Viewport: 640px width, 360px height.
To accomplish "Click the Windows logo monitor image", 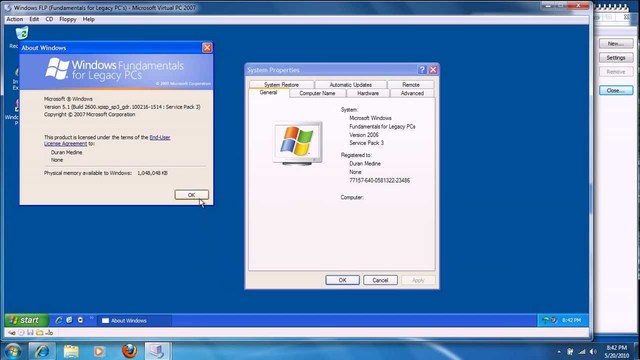I will click(x=298, y=143).
